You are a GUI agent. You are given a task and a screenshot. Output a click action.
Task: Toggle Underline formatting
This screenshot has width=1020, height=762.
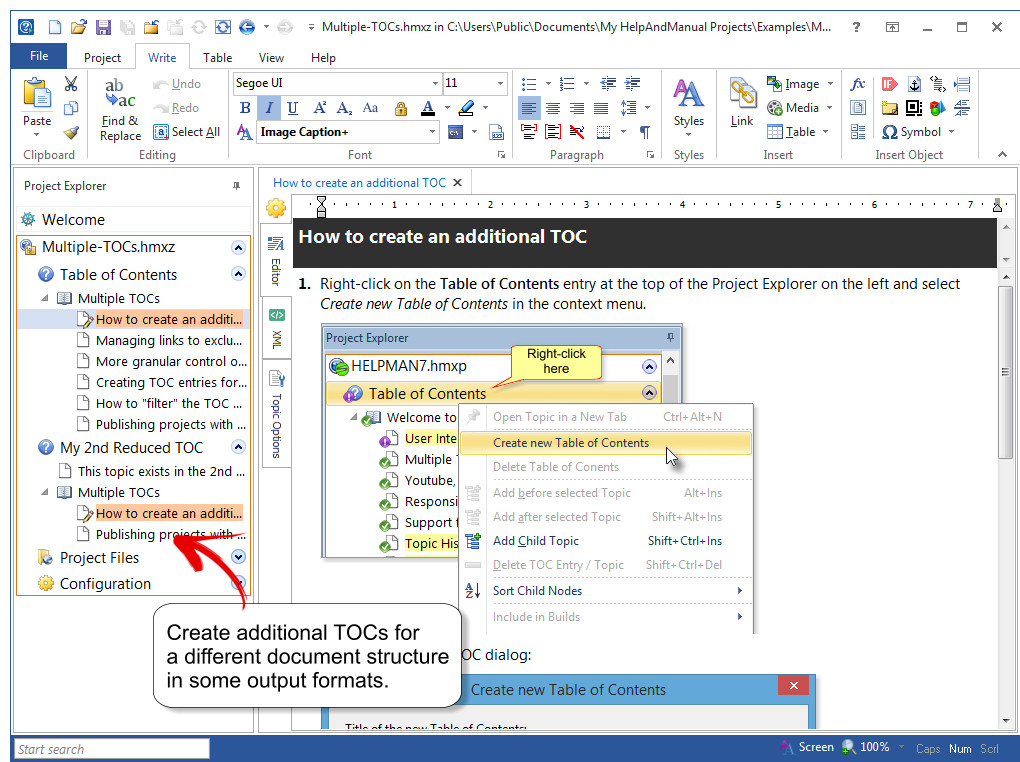pyautogui.click(x=293, y=108)
